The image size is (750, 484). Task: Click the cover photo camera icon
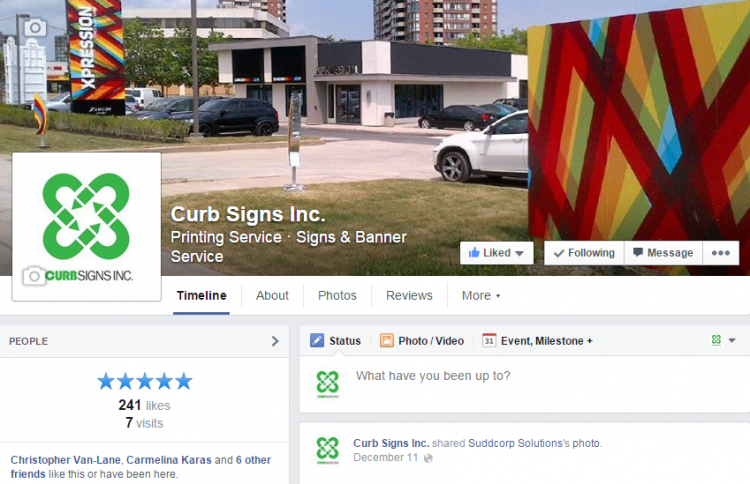(35, 28)
